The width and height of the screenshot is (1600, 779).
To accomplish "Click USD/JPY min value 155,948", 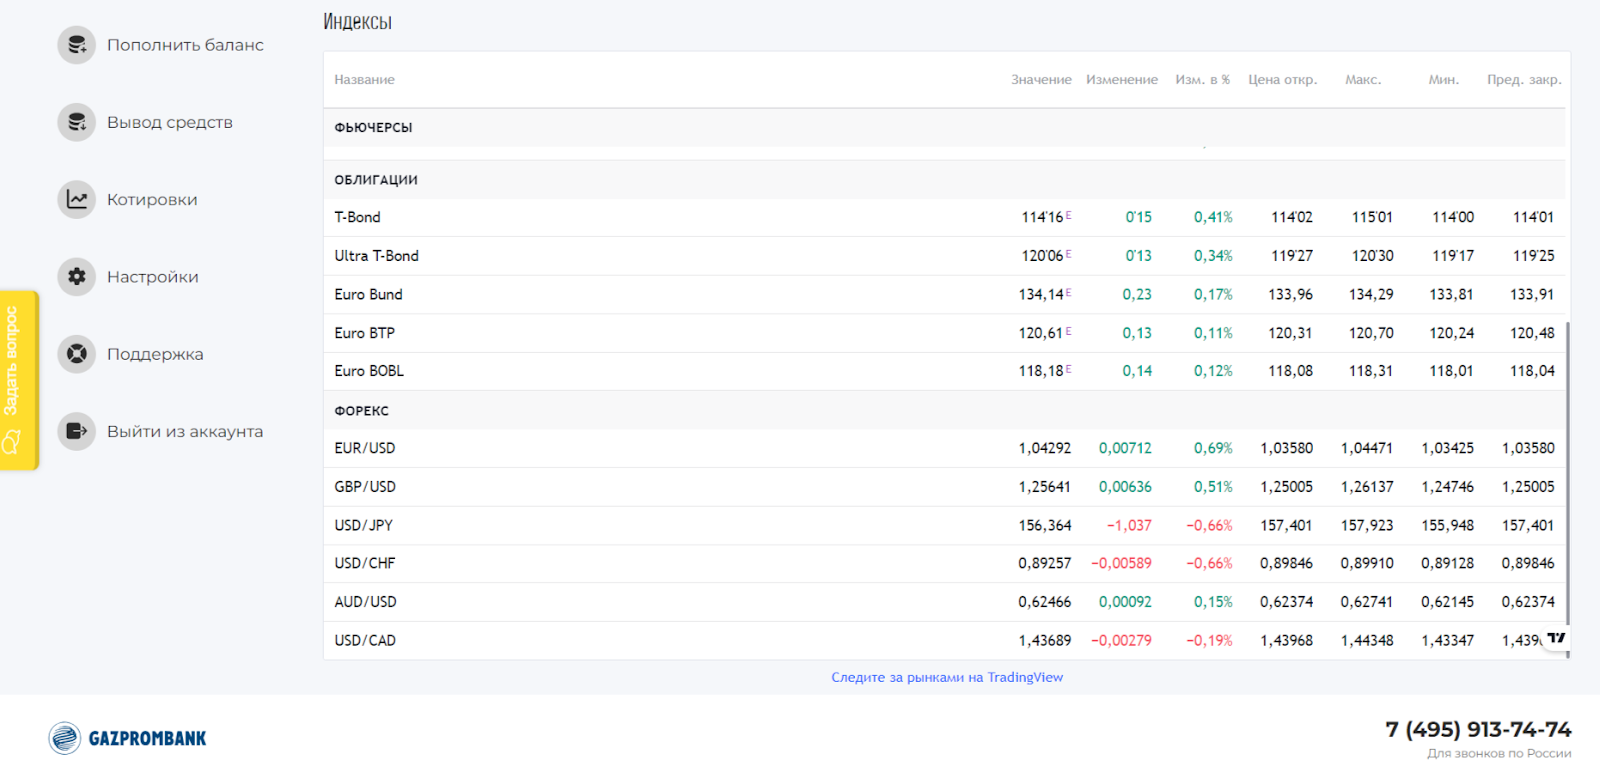I will pyautogui.click(x=1447, y=525).
